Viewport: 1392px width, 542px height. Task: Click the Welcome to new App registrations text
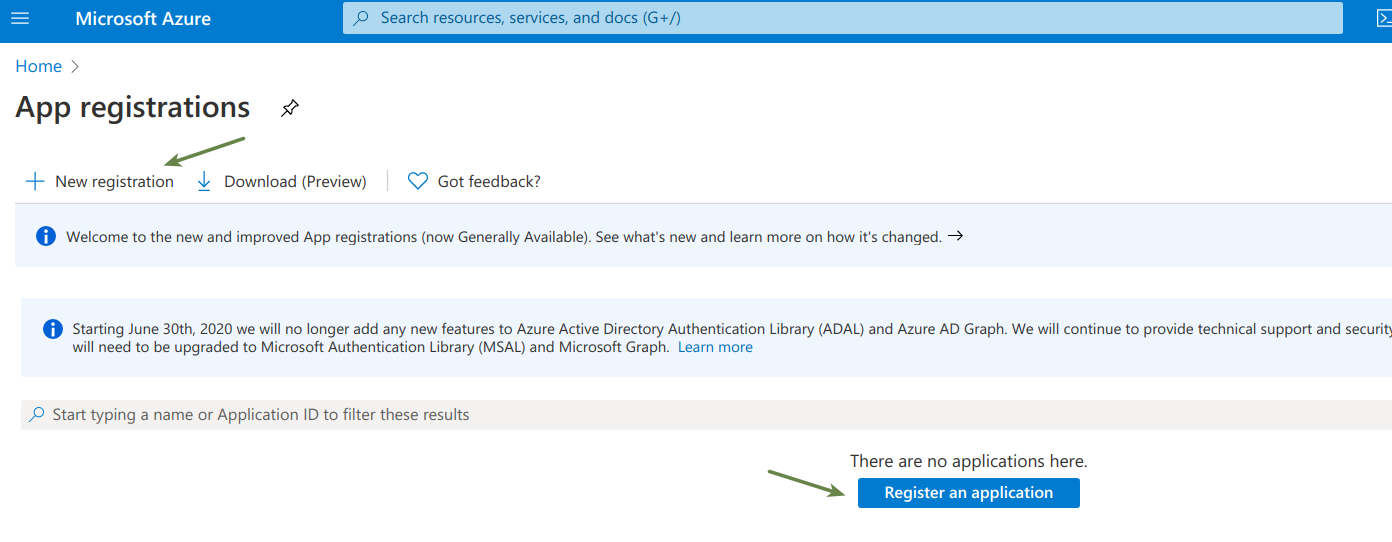504,237
